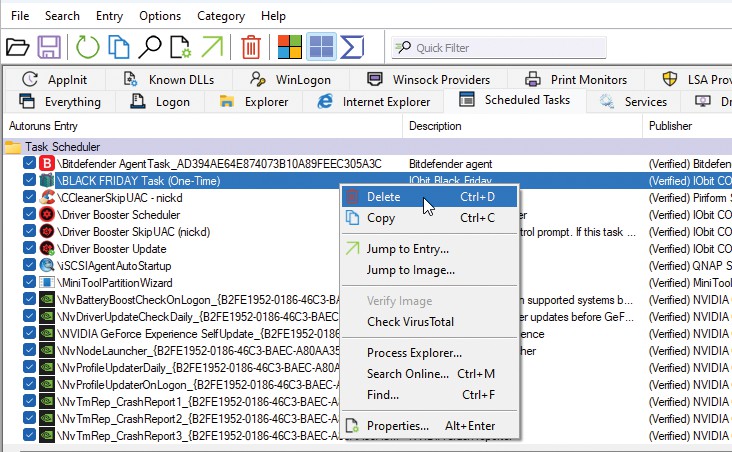Uncheck the CCleanerSkipUAC checkbox
The height and width of the screenshot is (452, 732).
pyautogui.click(x=29, y=197)
